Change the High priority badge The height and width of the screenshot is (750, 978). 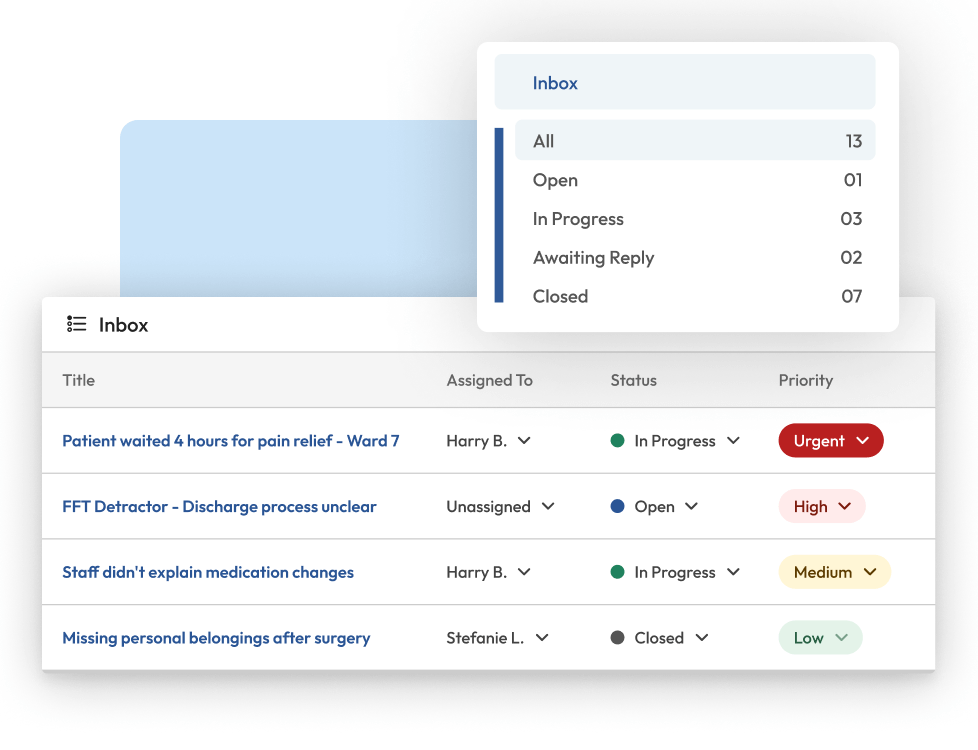tap(821, 507)
